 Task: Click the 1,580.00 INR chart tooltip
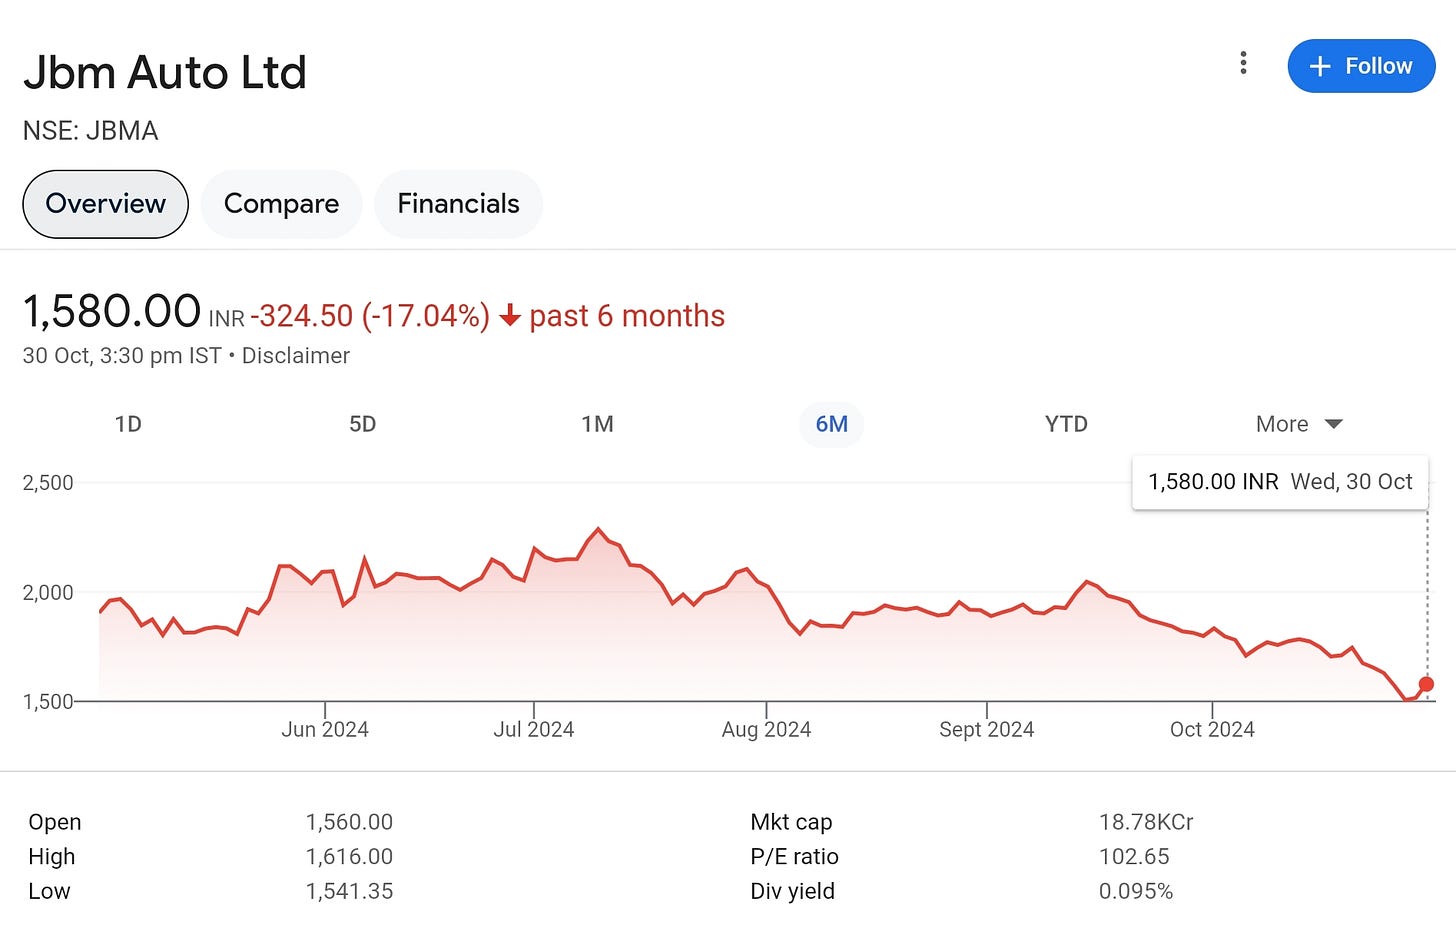(1280, 482)
